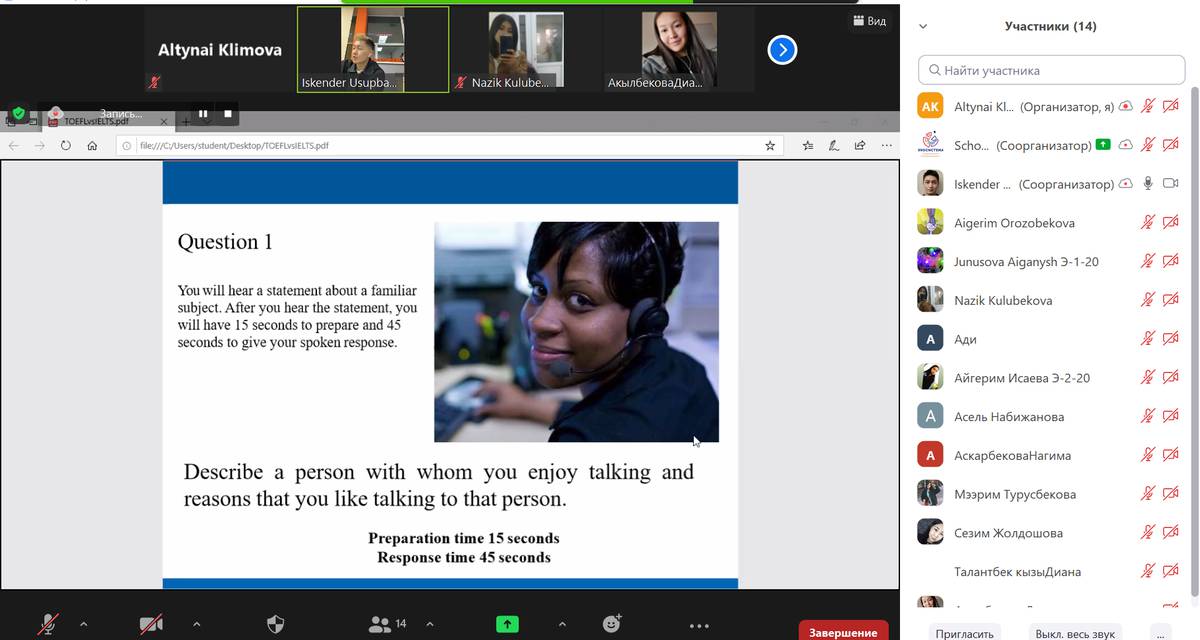This screenshot has height=640, width=1200.
Task: Open the Reactions smiley icon
Action: (x=612, y=624)
